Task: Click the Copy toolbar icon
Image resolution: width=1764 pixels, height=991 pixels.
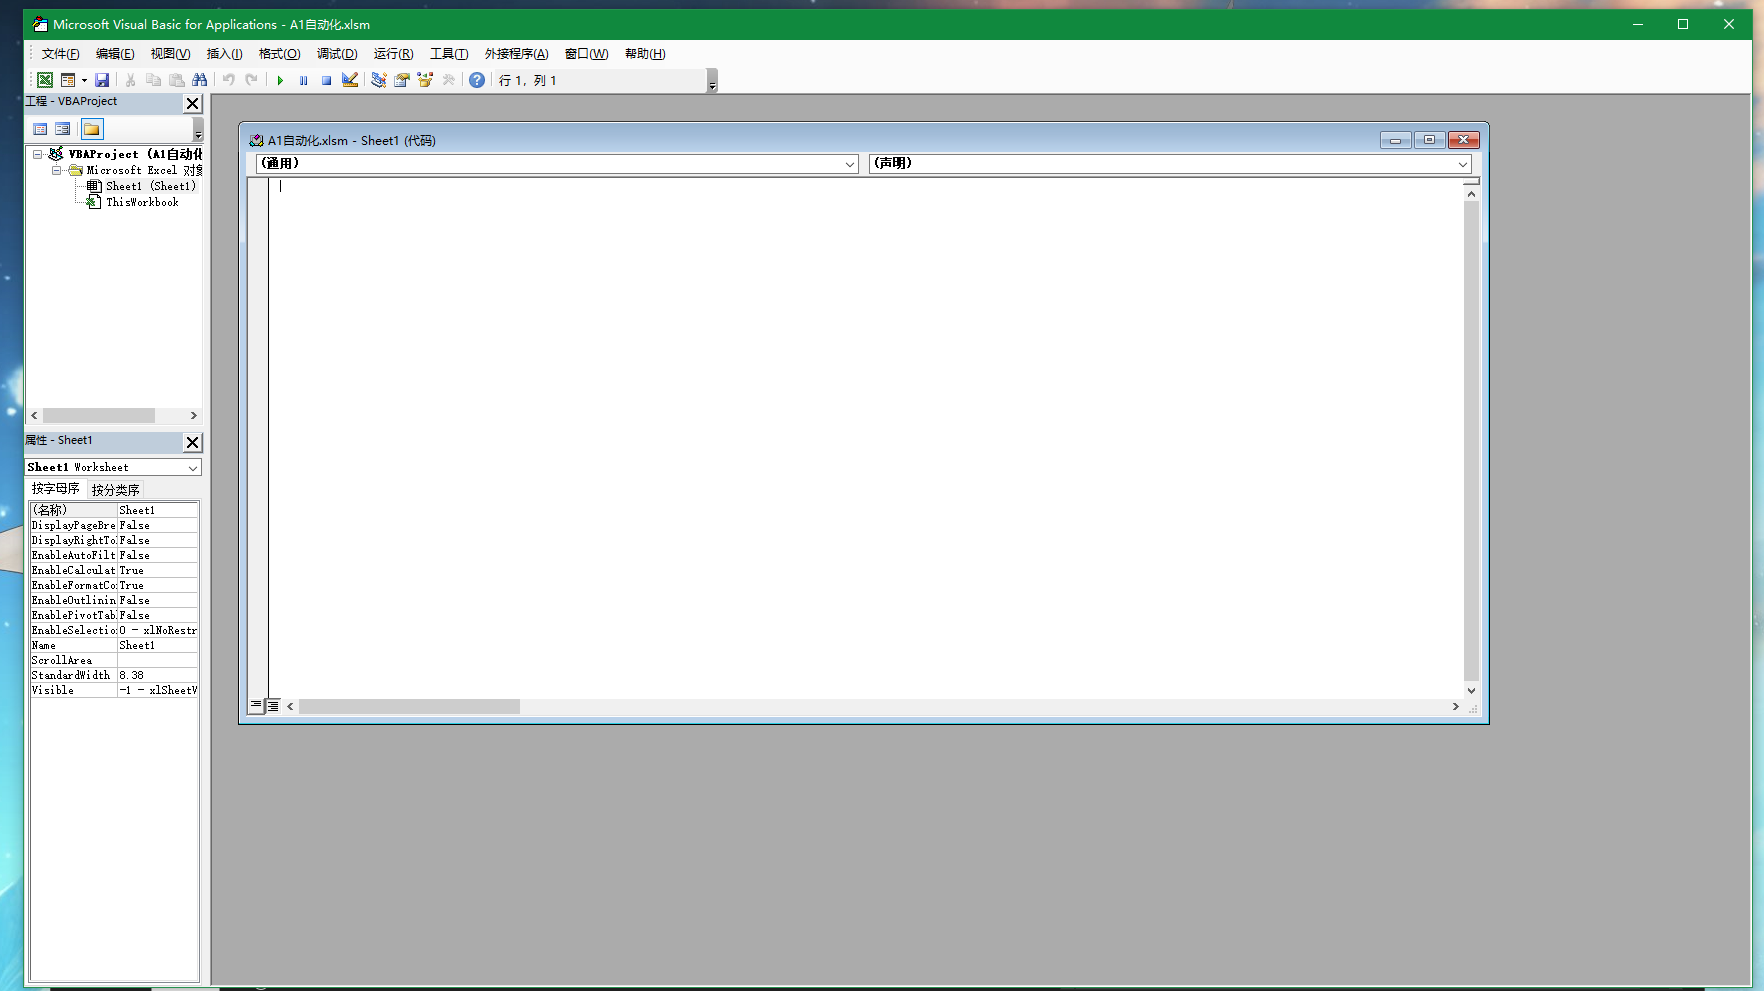Action: point(153,80)
